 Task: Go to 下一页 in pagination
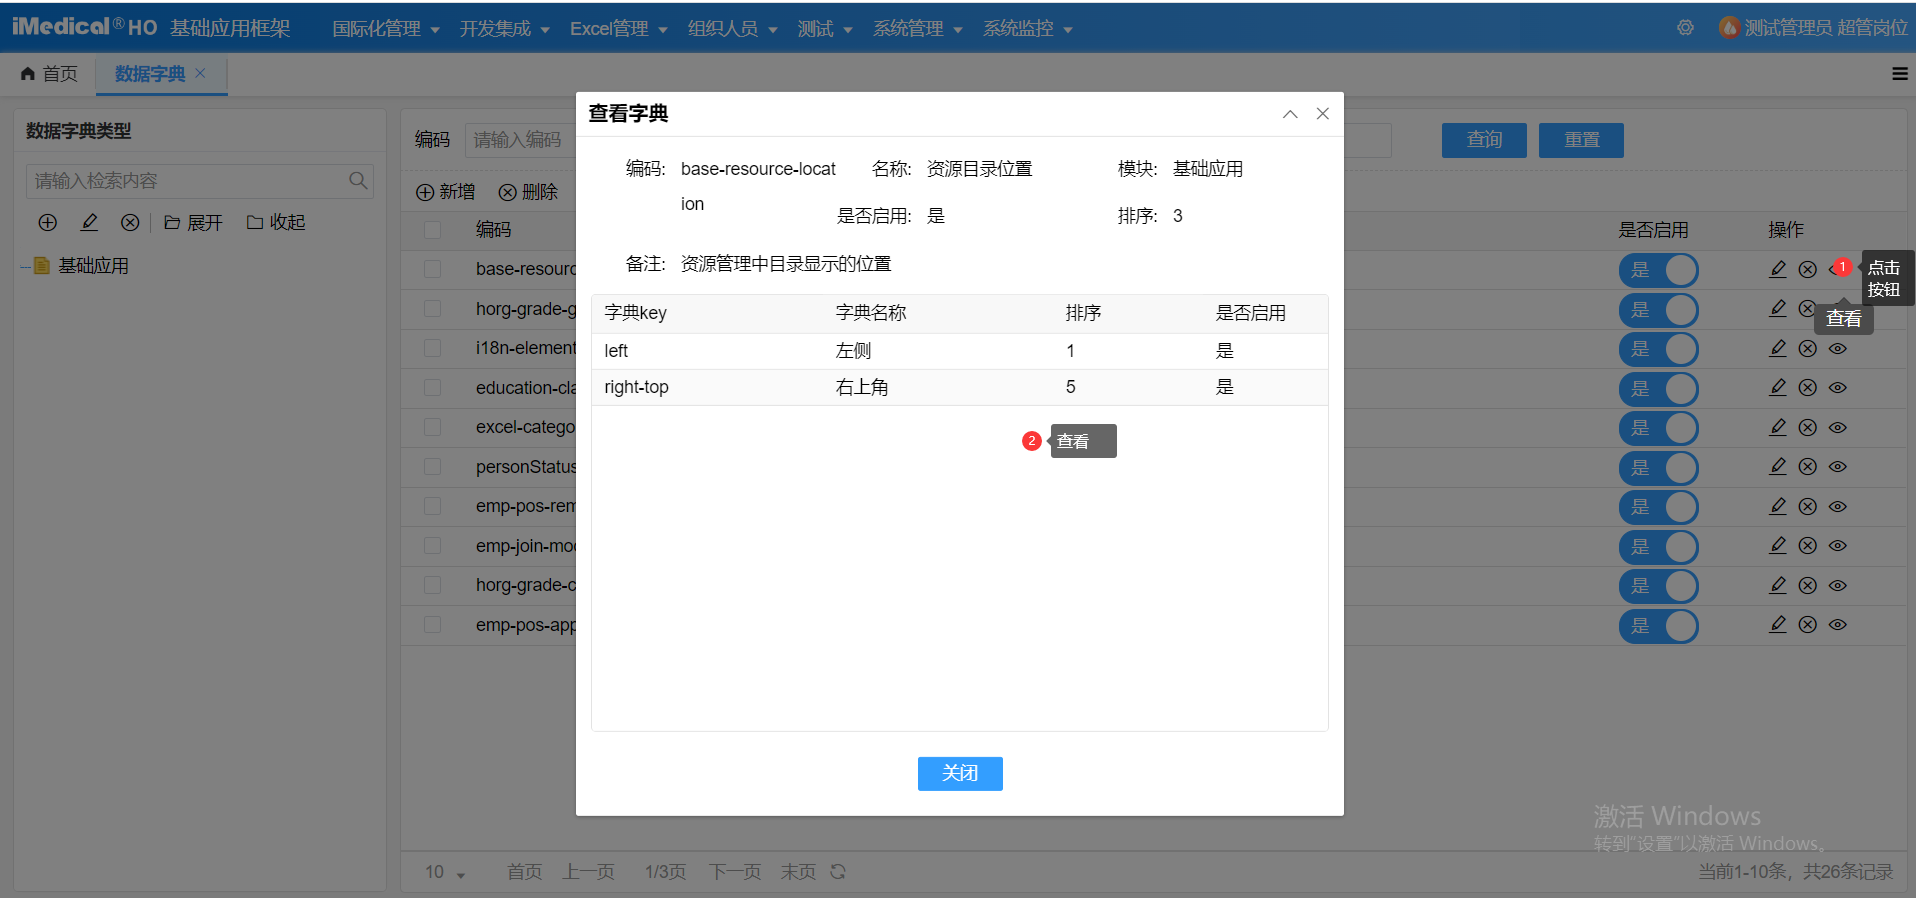point(735,872)
